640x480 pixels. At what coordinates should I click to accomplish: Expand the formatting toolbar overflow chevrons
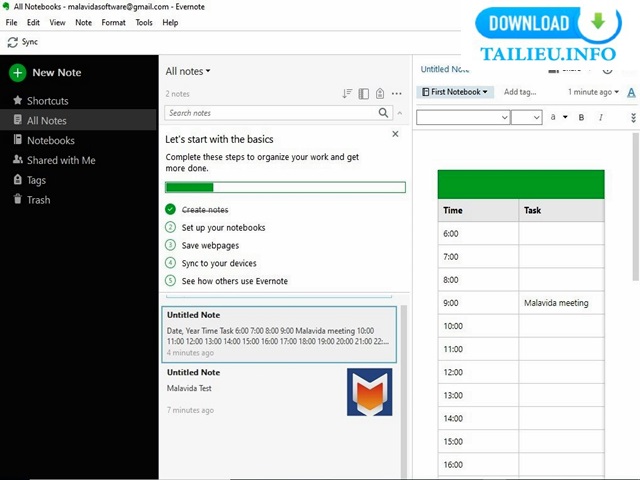[633, 118]
